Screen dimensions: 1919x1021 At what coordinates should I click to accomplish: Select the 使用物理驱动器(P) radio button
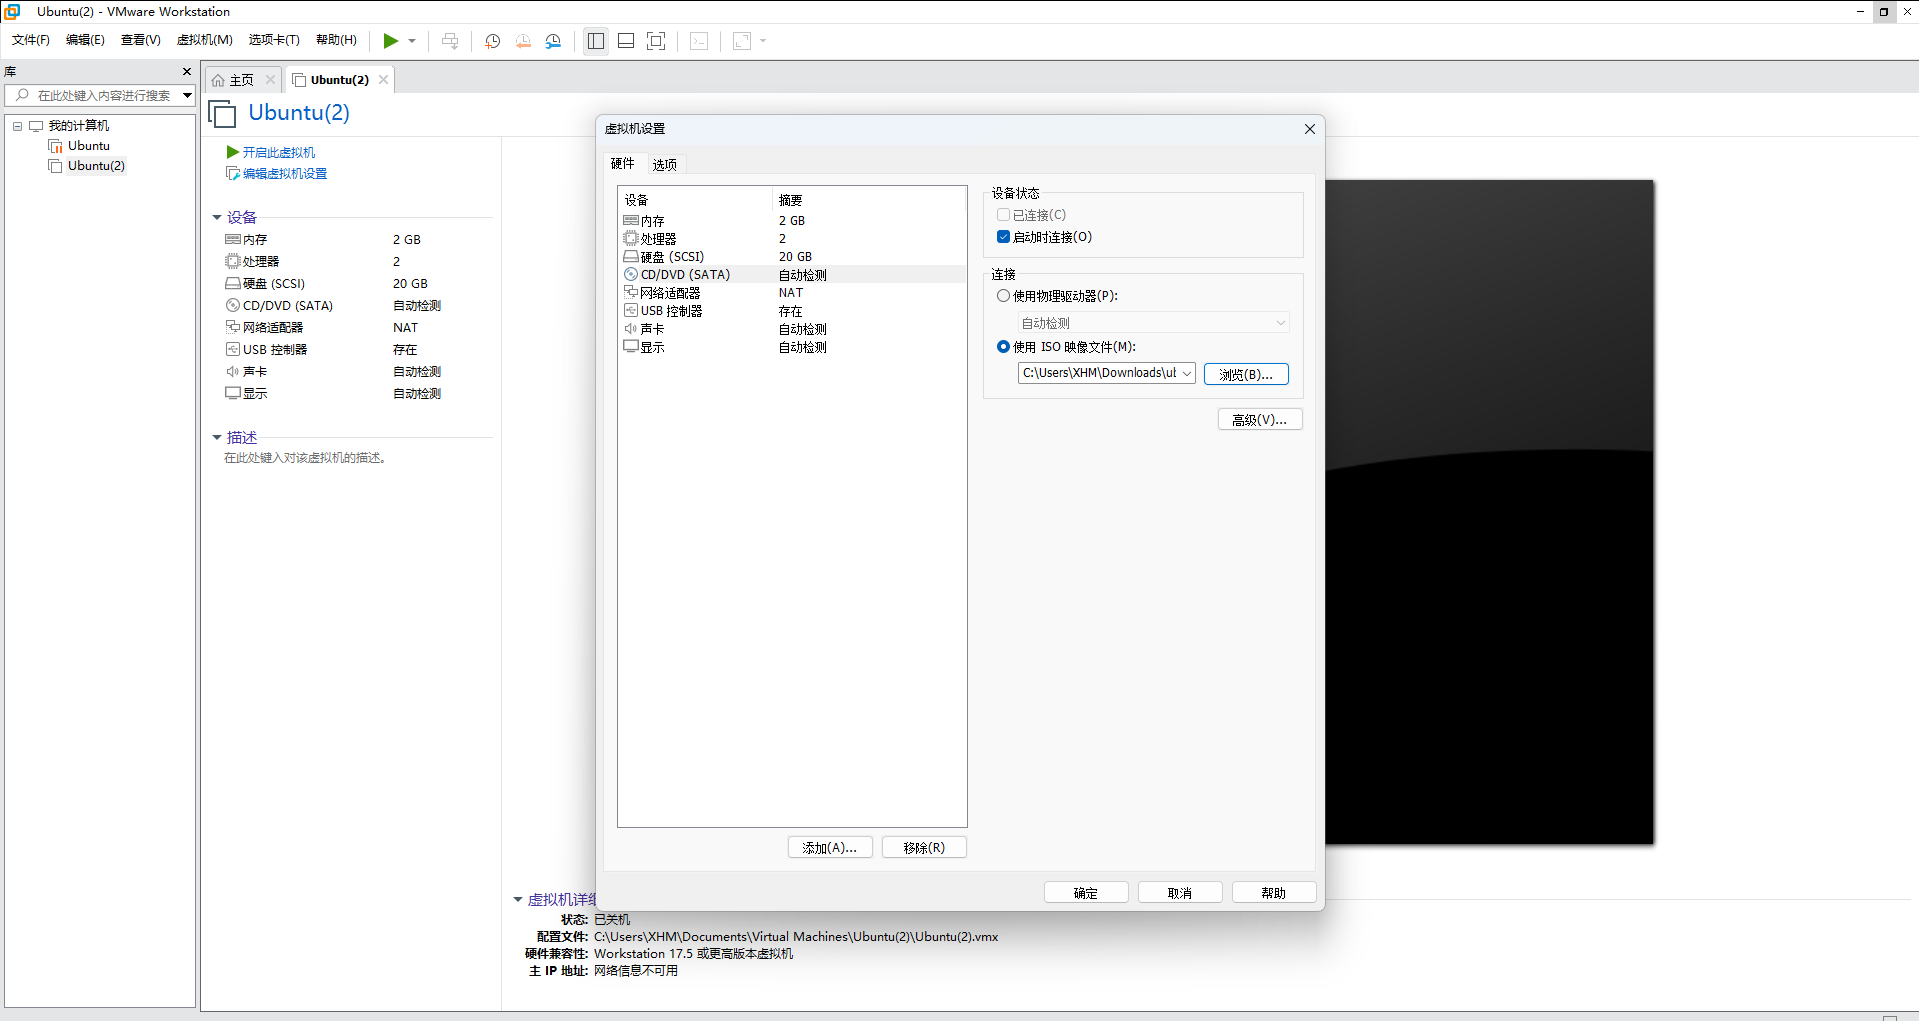1003,296
